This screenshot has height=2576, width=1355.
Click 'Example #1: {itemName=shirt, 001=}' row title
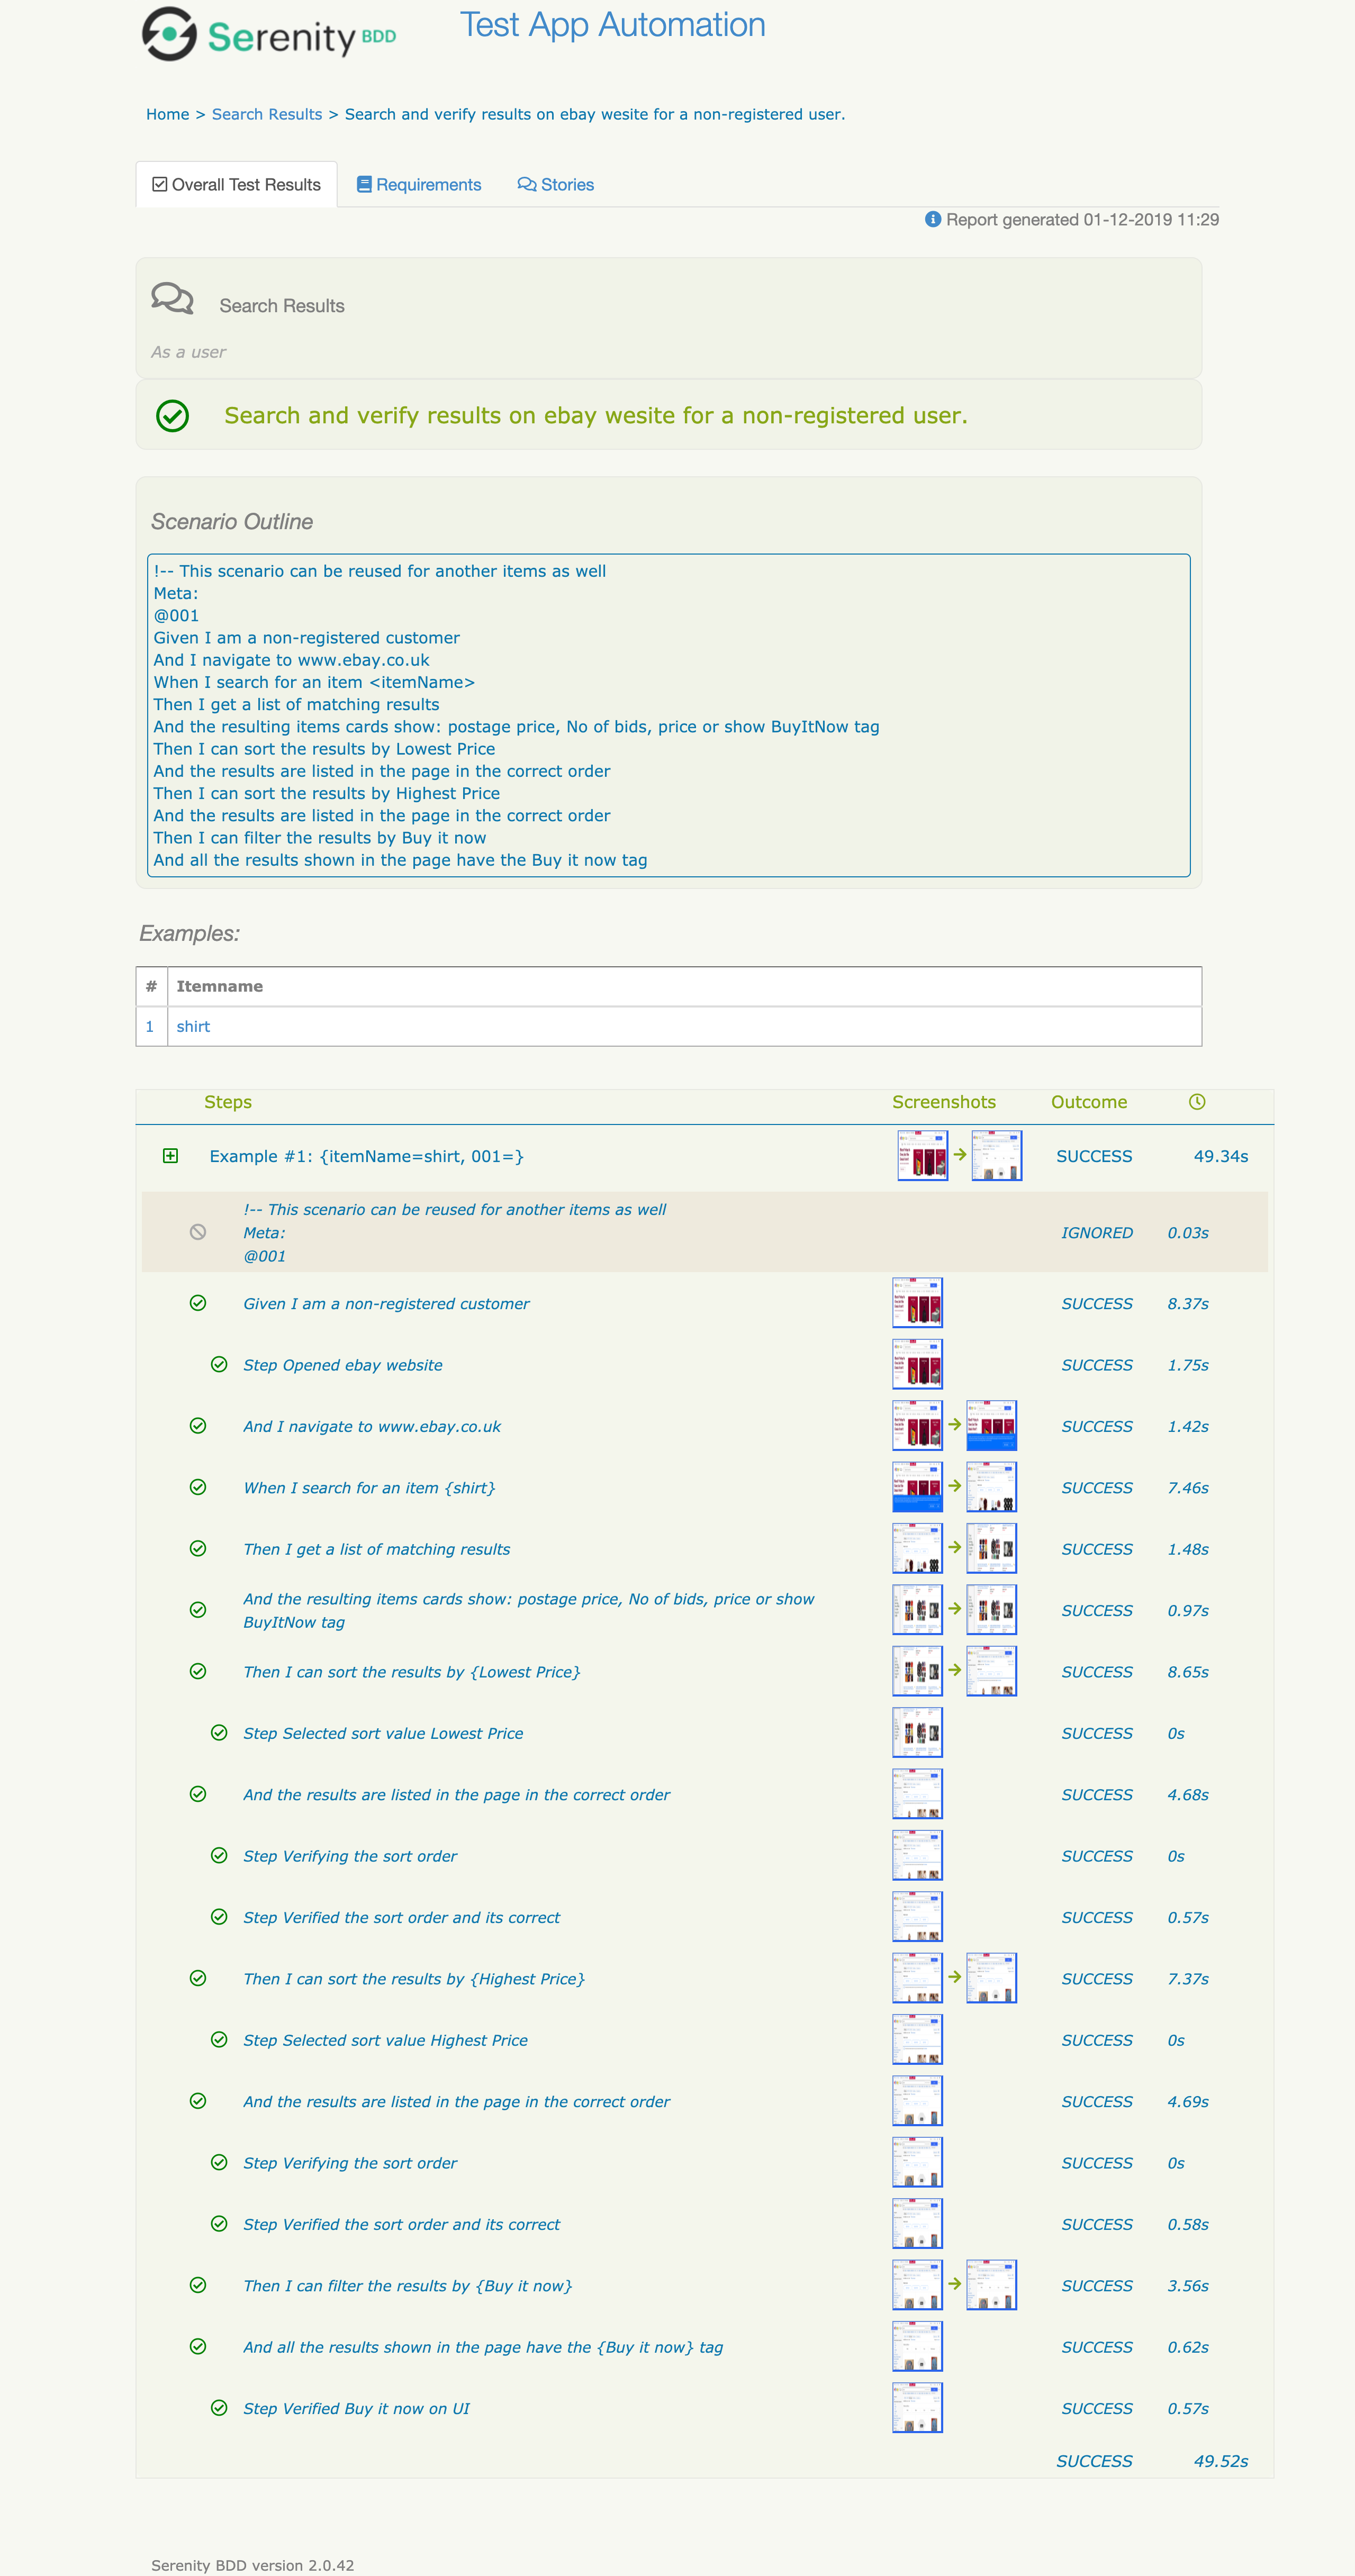click(367, 1156)
